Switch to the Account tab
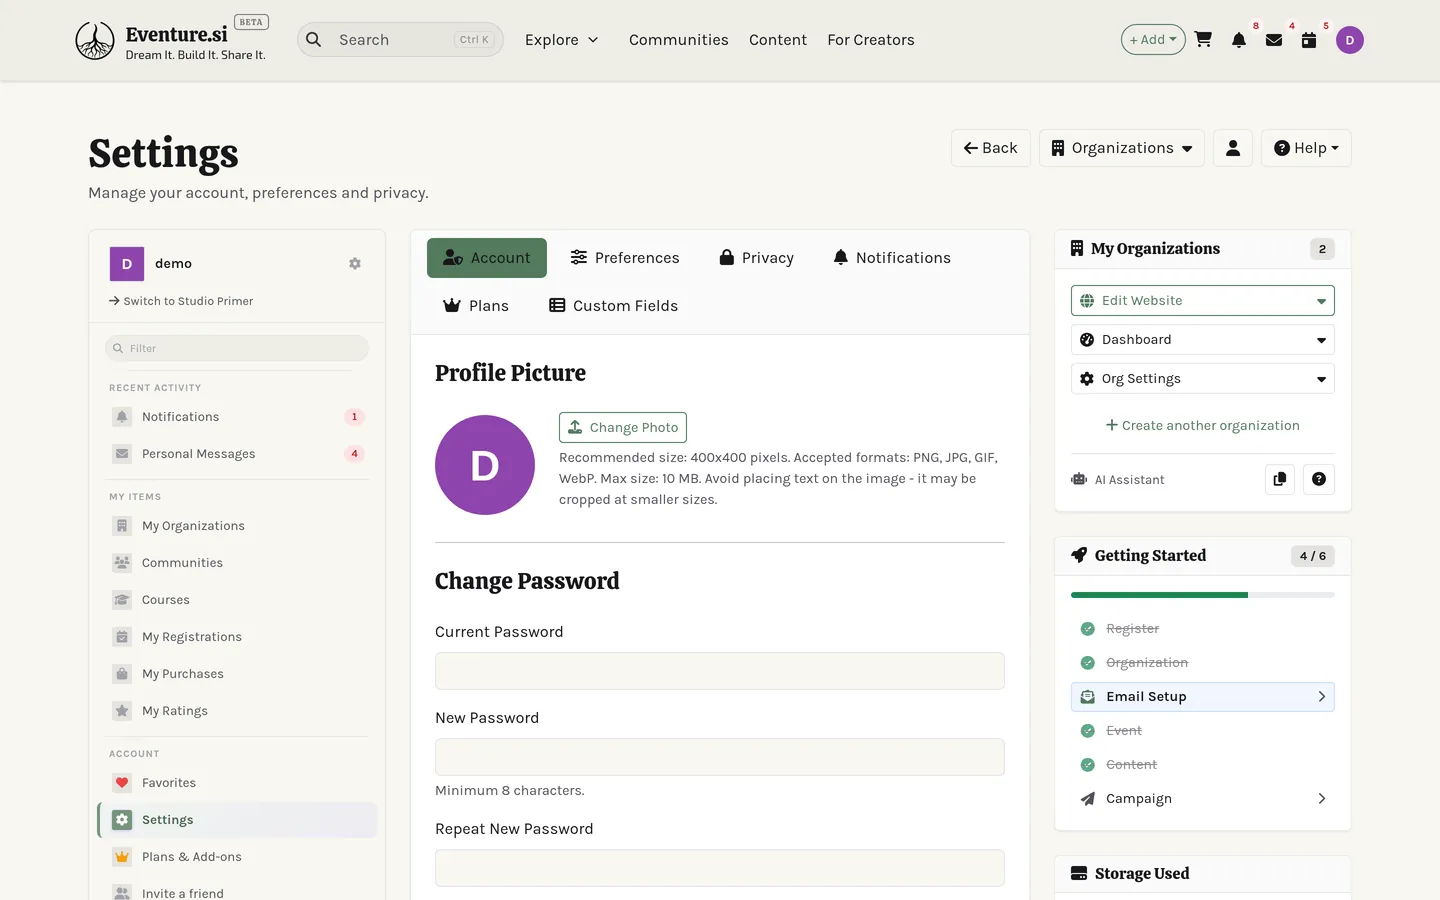This screenshot has height=900, width=1440. [487, 258]
